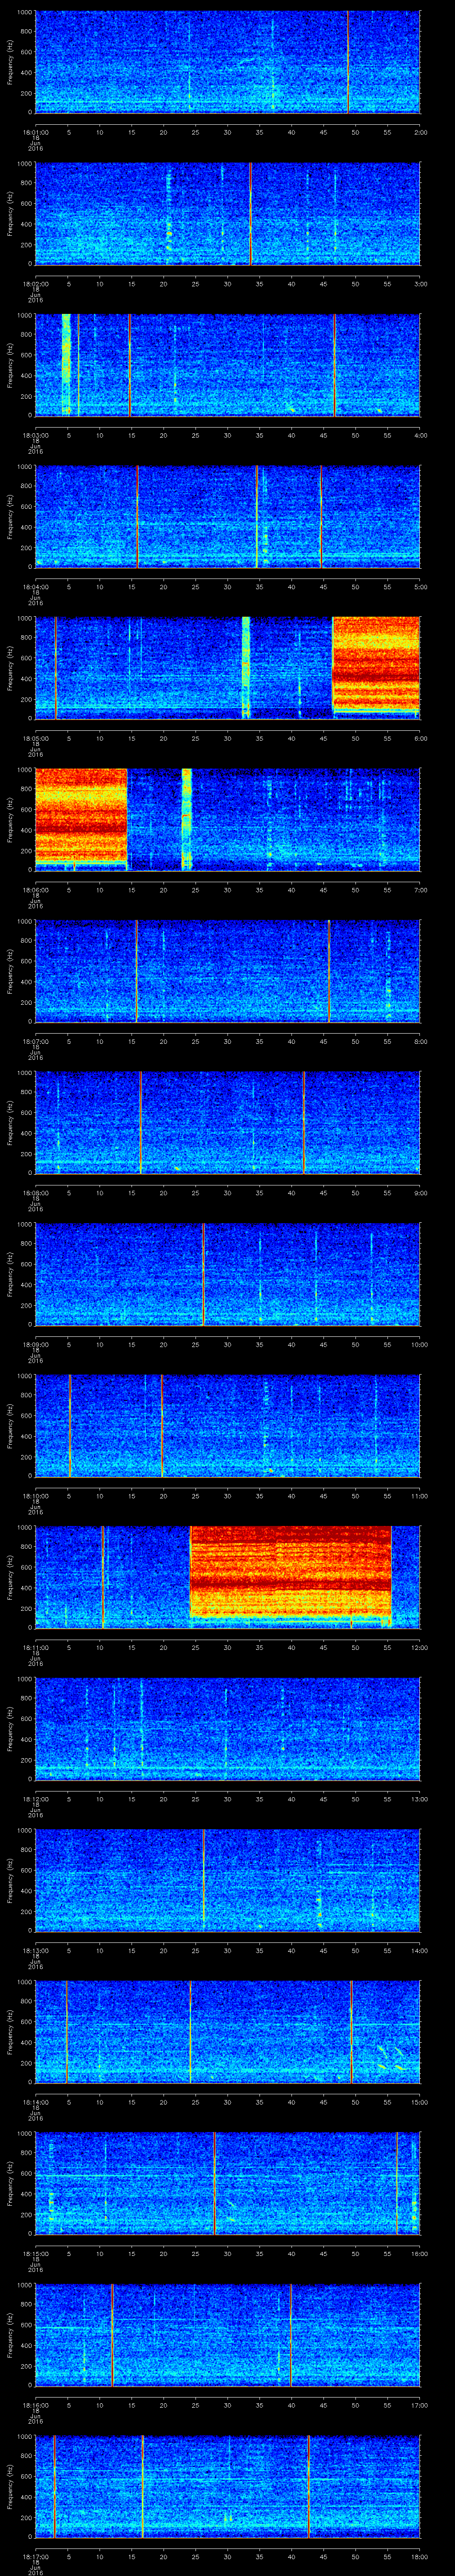Select the spectrogram panel starting at 18:12:00
This screenshot has width=455, height=2576.
227,1729
